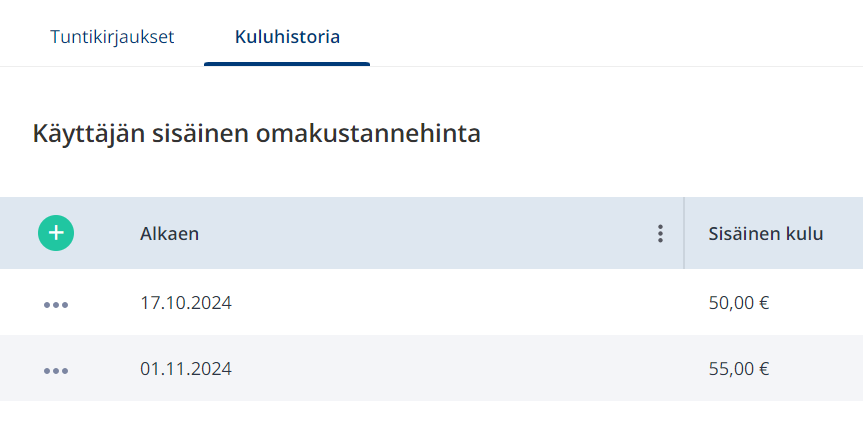Screen dimensions: 863x423
Task: Switch to the Tuntikirjaukset tab
Action: 112,37
